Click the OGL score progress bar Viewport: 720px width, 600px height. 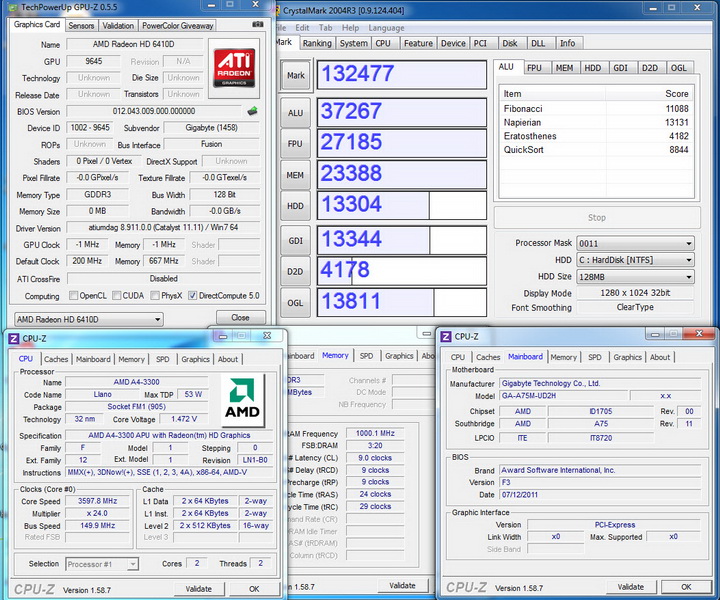[402, 302]
